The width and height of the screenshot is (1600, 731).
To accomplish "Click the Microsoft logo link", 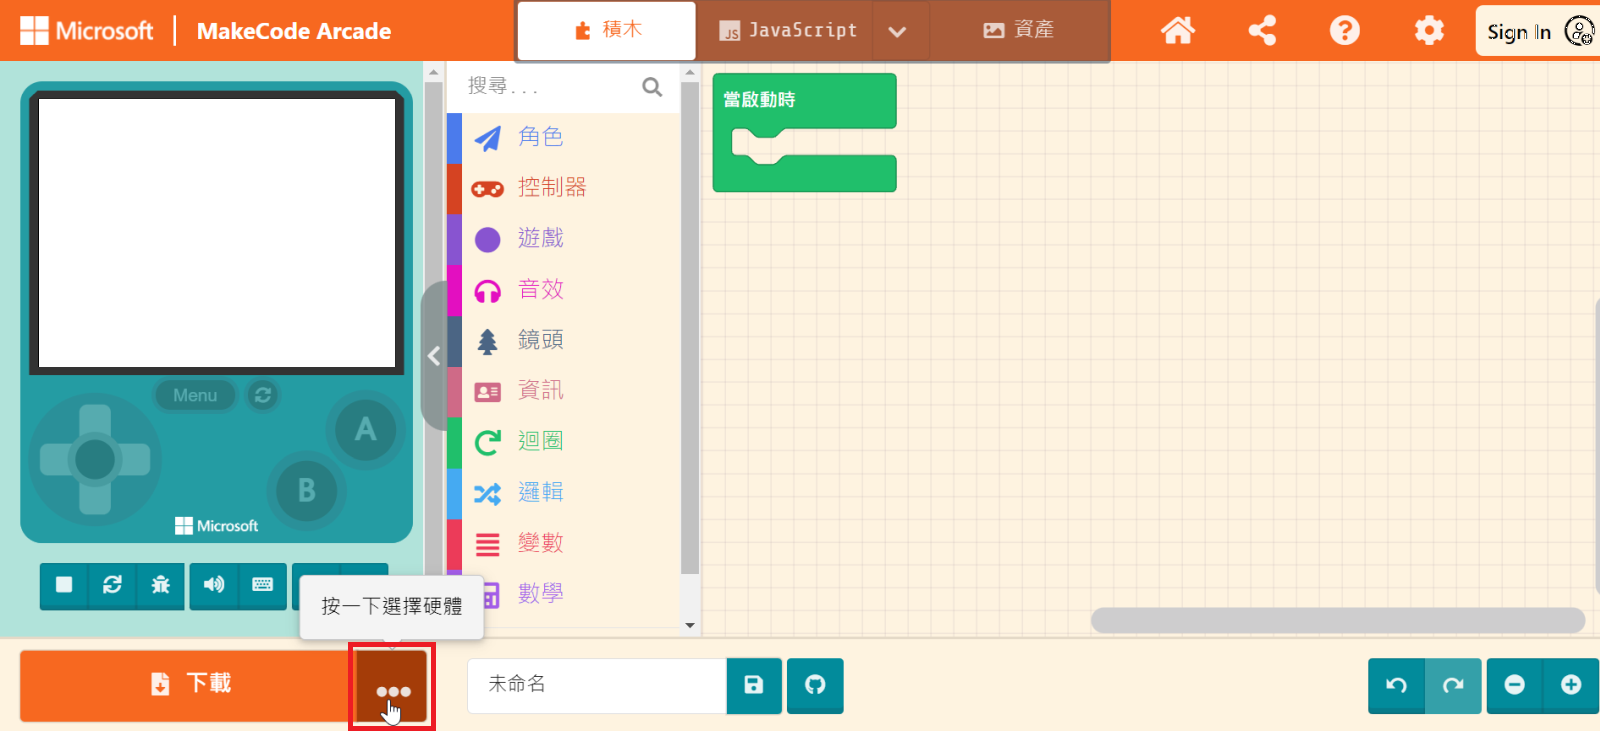I will coord(87,31).
